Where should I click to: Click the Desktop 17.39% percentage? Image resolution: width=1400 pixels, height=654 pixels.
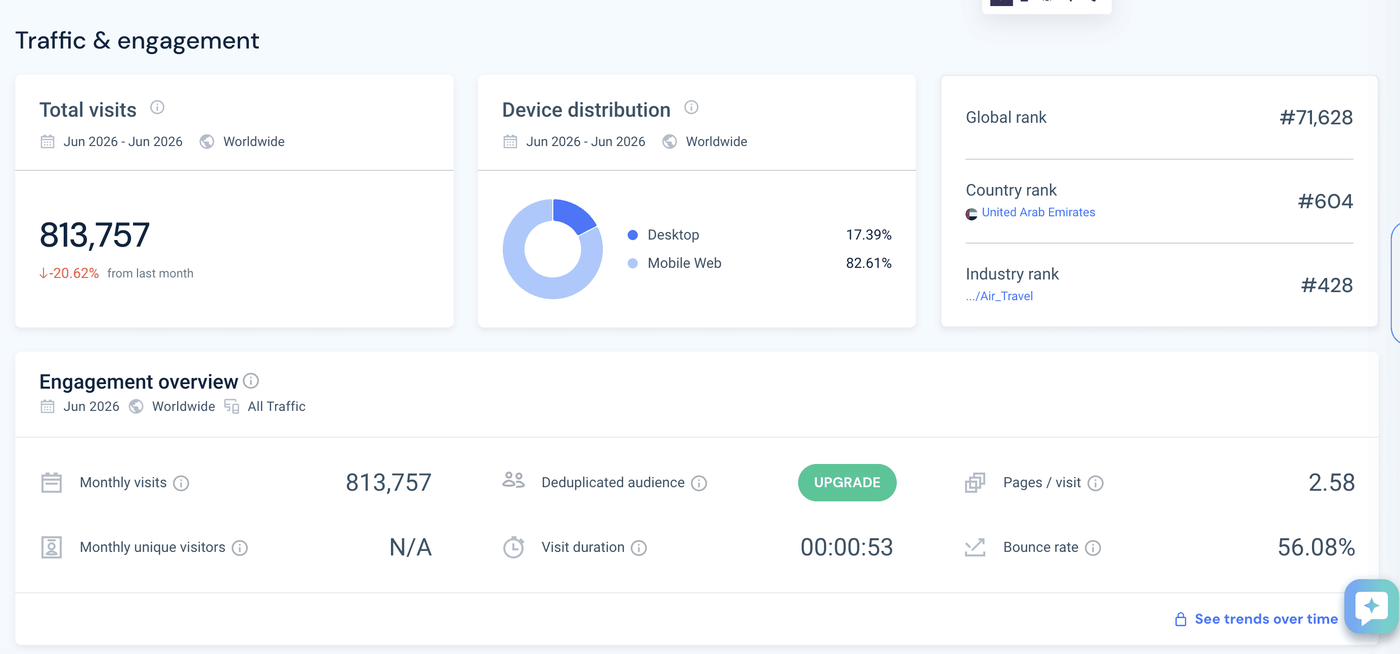pyautogui.click(x=869, y=235)
